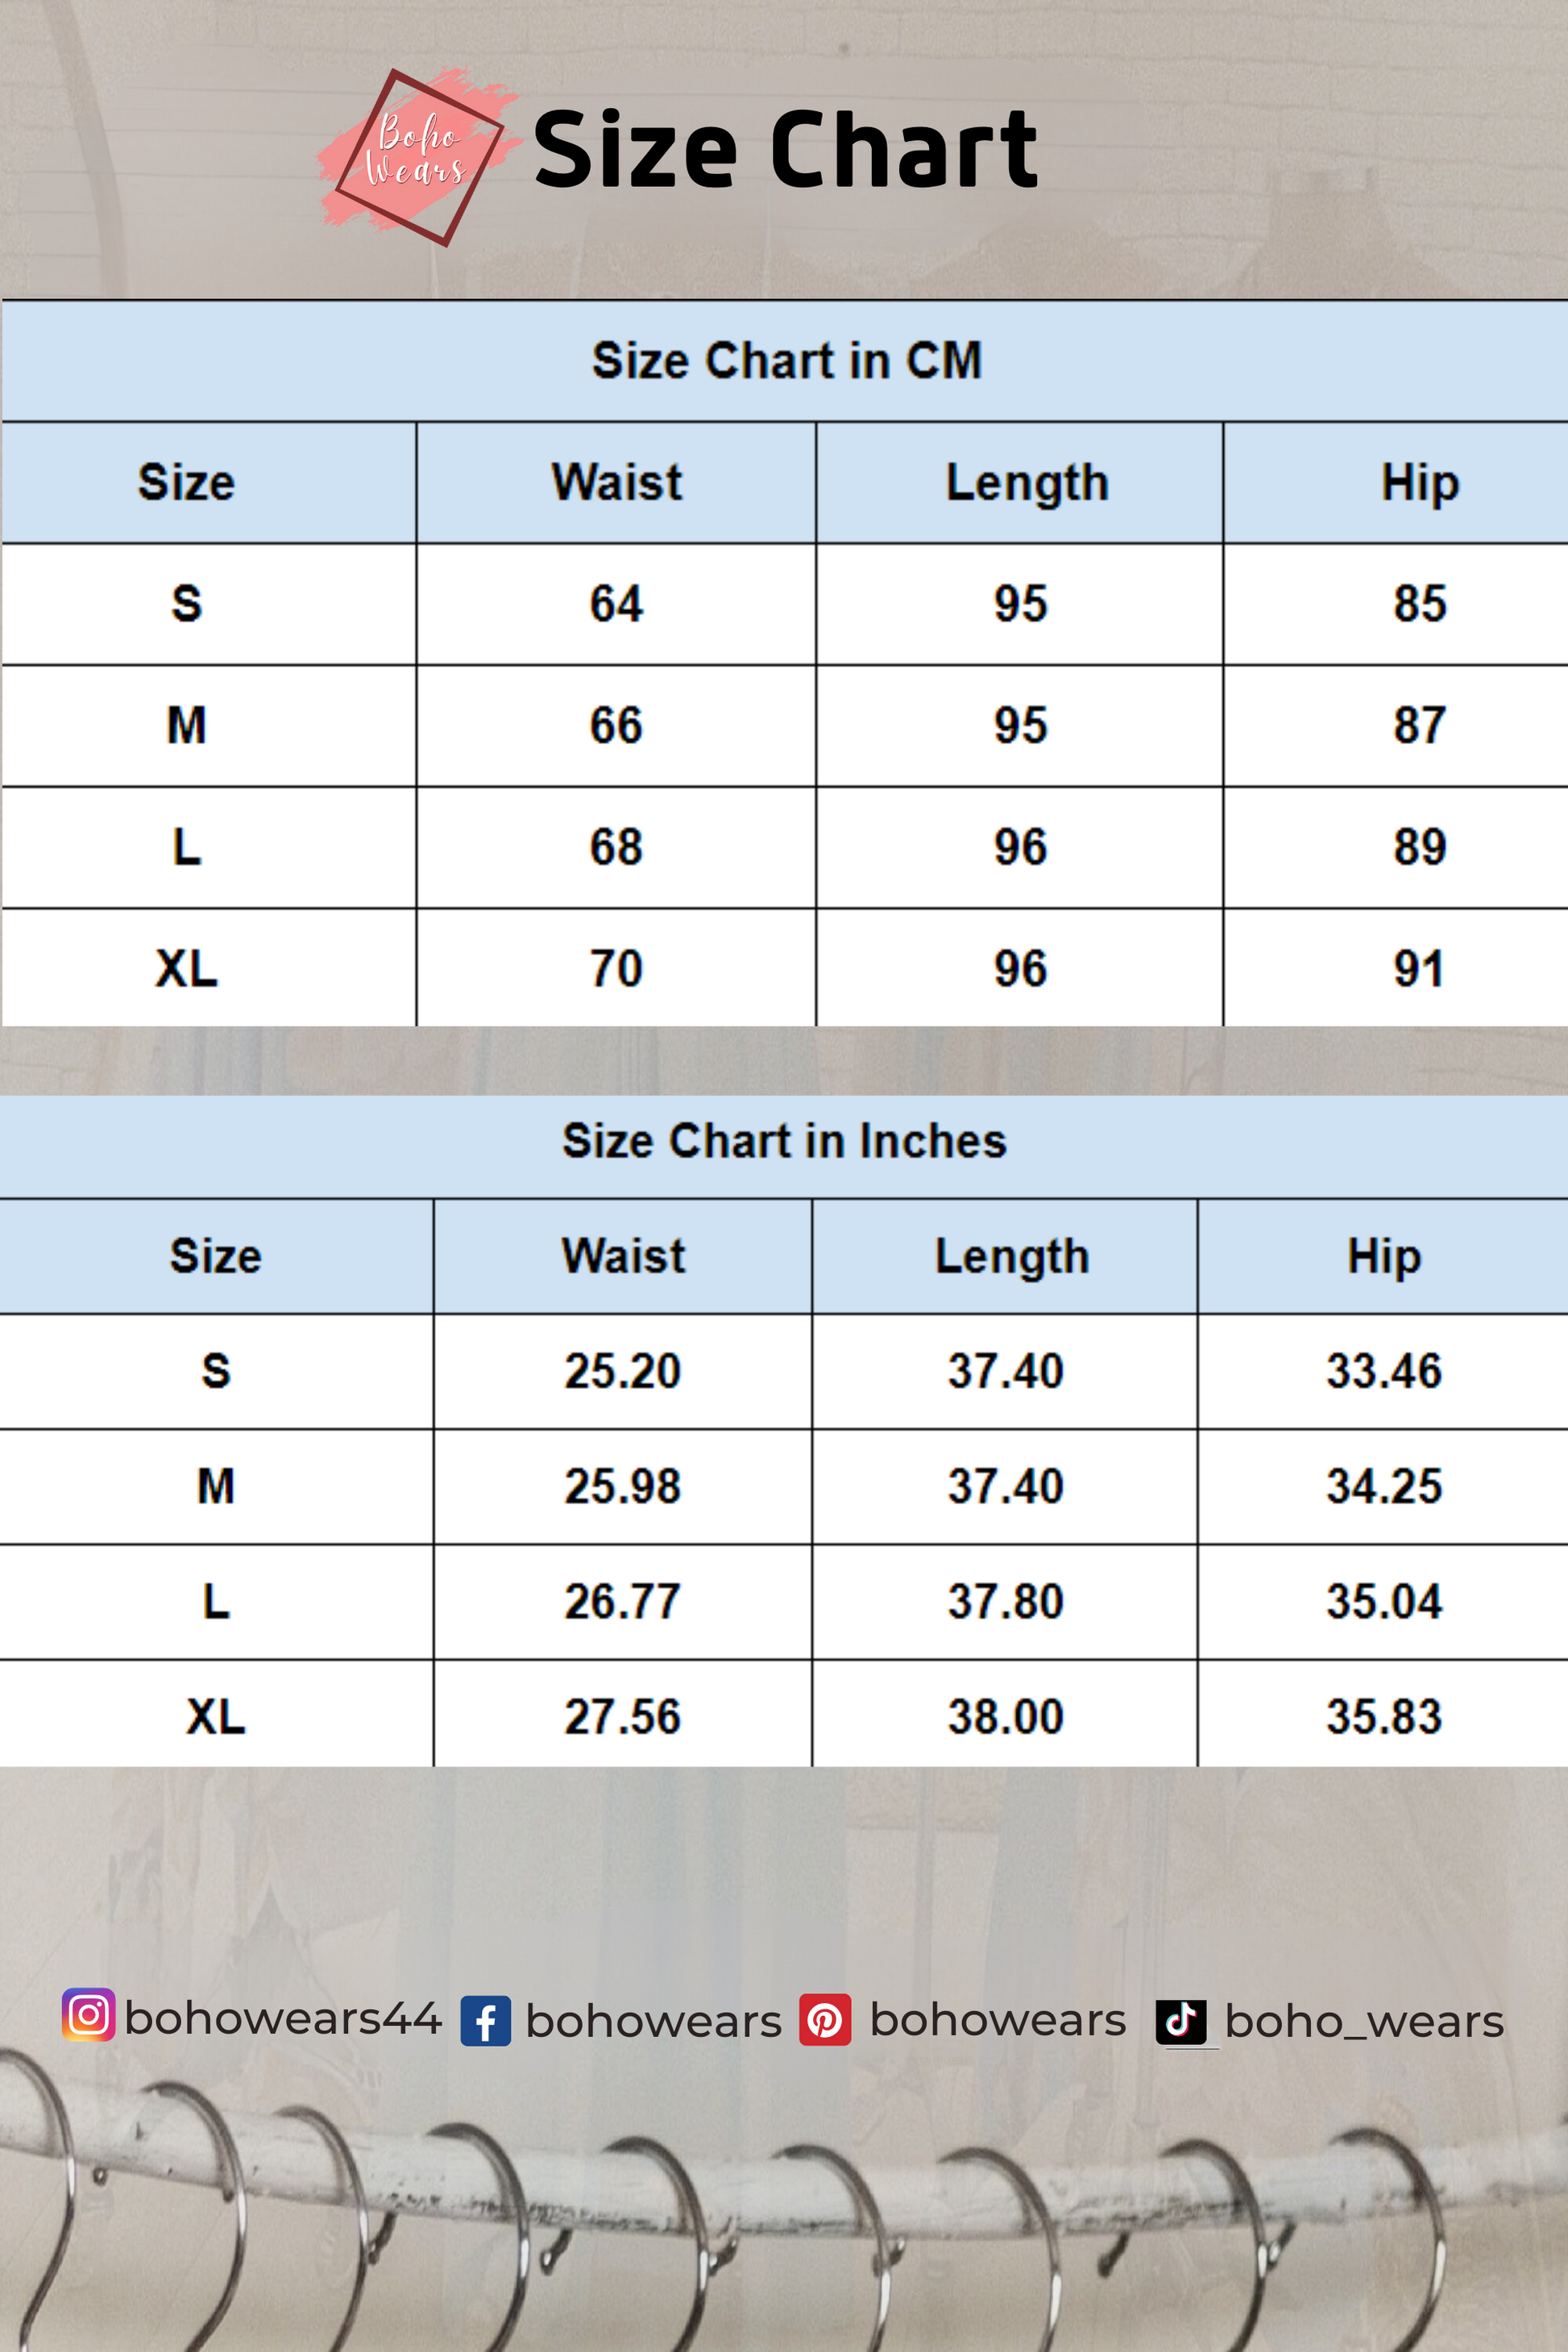The height and width of the screenshot is (2352, 1568).
Task: Click bohowears handle next to Facebook icon
Action: pyautogui.click(x=653, y=2022)
